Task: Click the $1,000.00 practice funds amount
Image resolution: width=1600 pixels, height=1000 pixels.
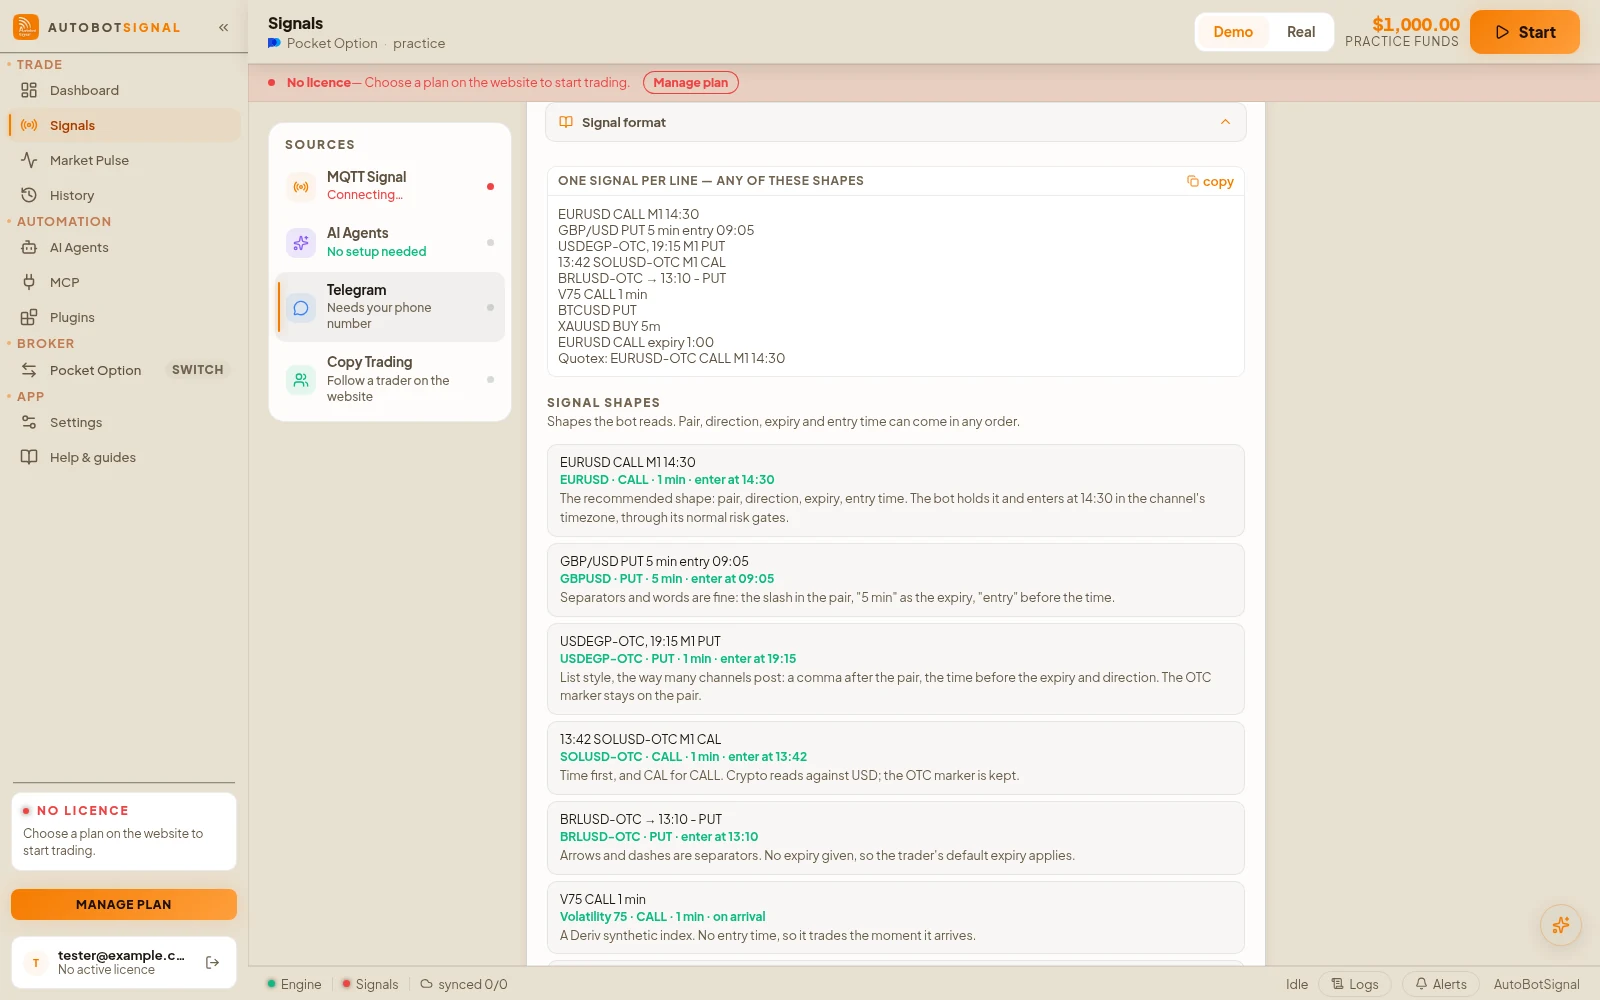Action: pos(1416,24)
